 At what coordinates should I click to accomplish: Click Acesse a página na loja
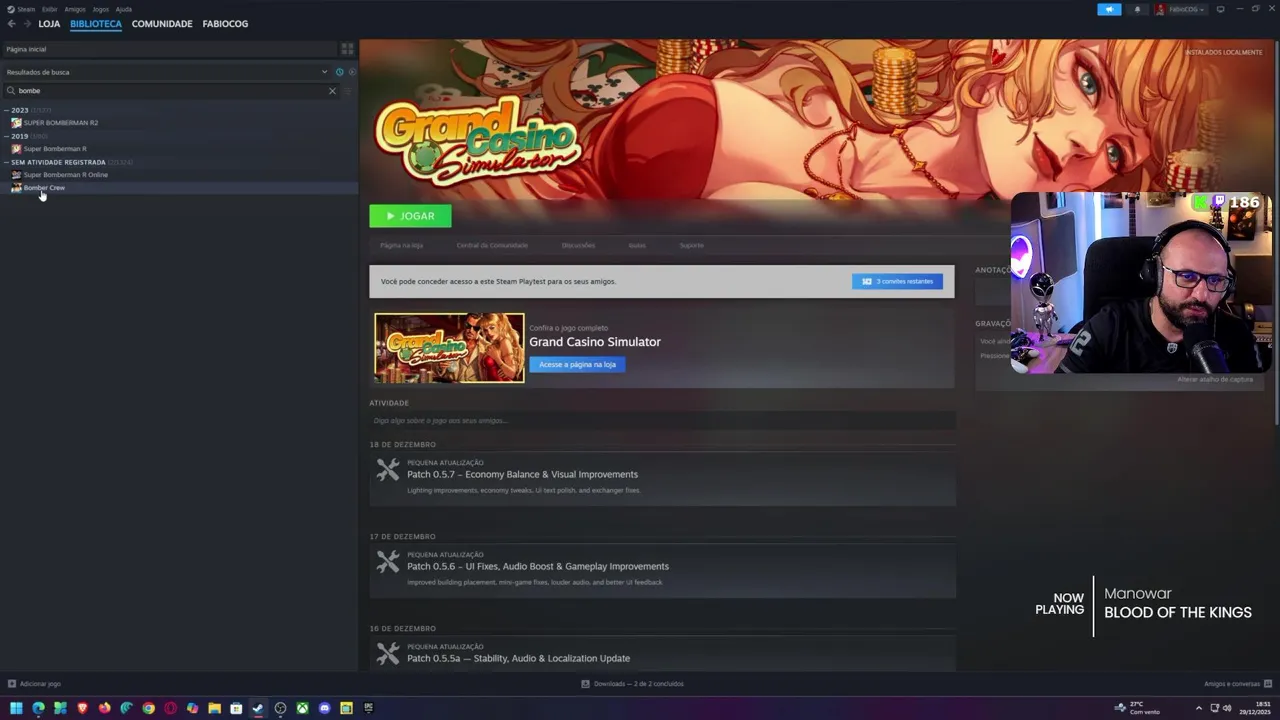[x=577, y=364]
